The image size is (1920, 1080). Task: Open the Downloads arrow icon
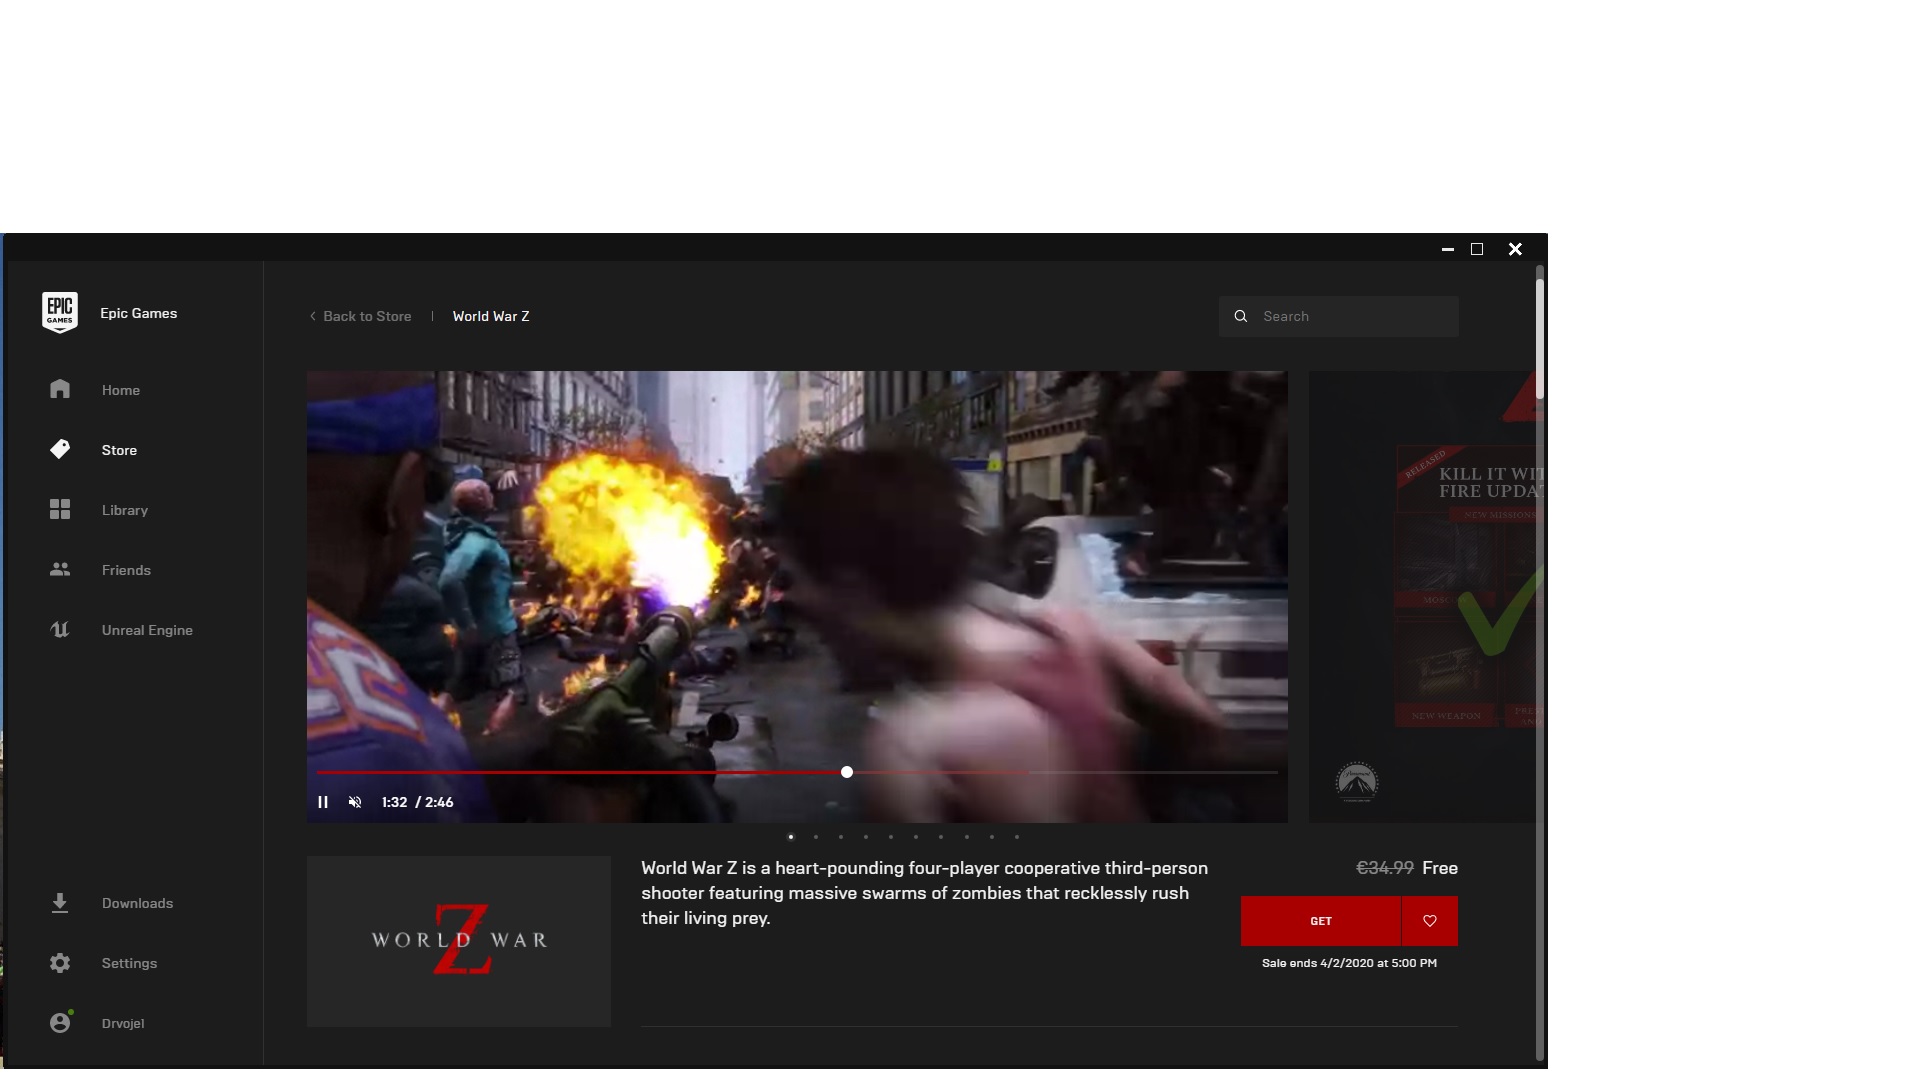(60, 903)
